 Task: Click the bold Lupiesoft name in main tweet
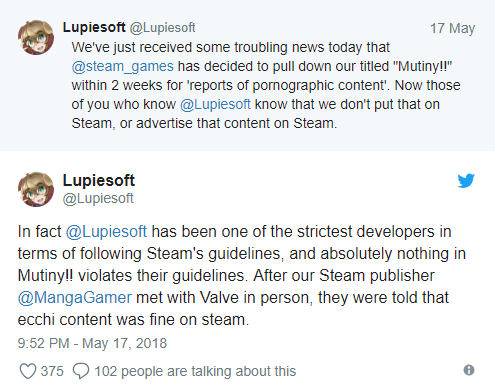click(99, 180)
